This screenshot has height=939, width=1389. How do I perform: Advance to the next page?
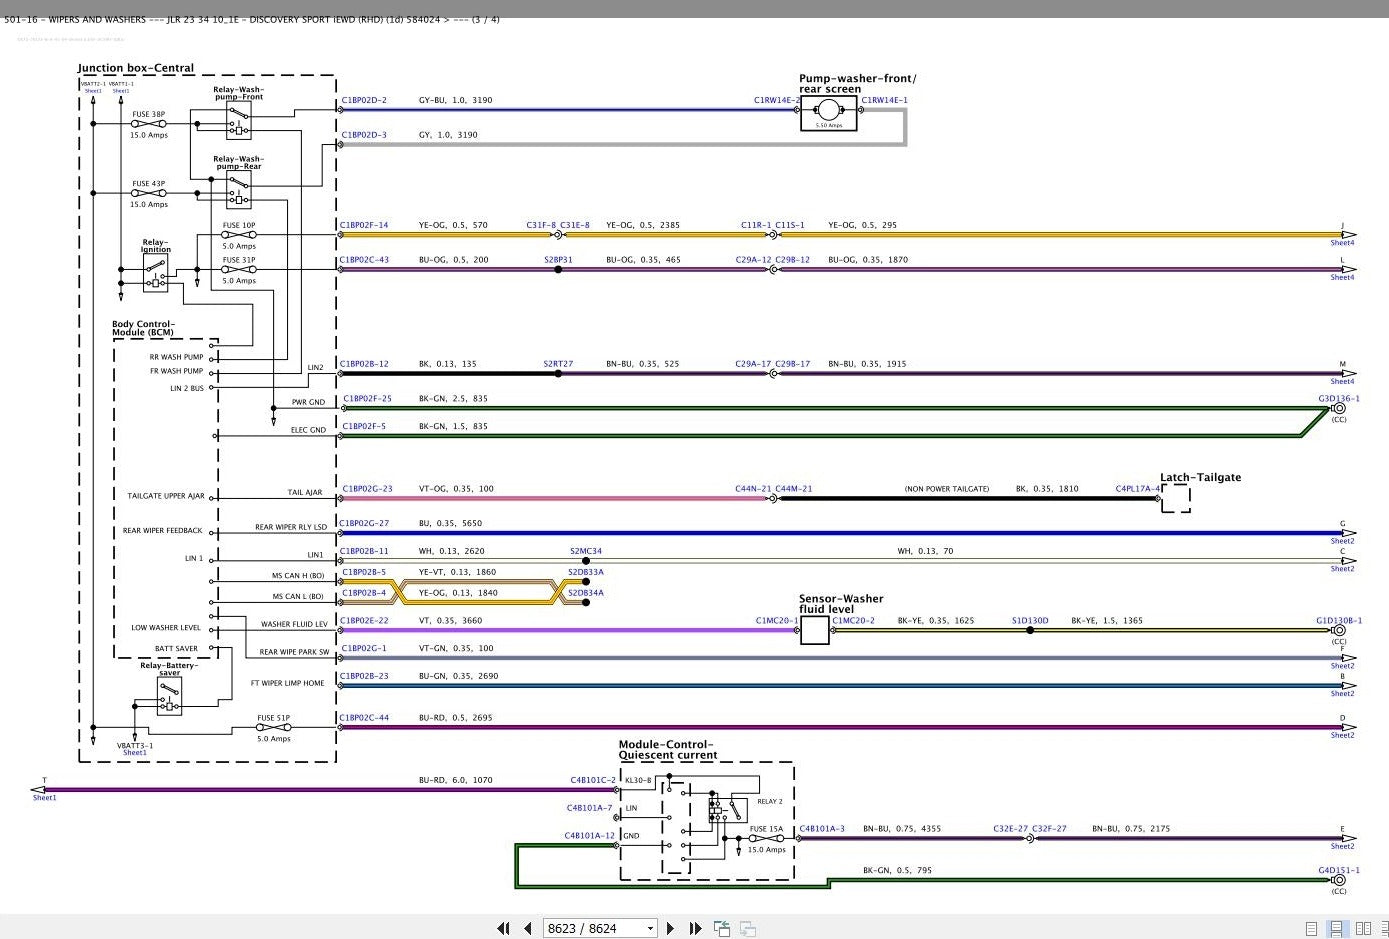(670, 928)
